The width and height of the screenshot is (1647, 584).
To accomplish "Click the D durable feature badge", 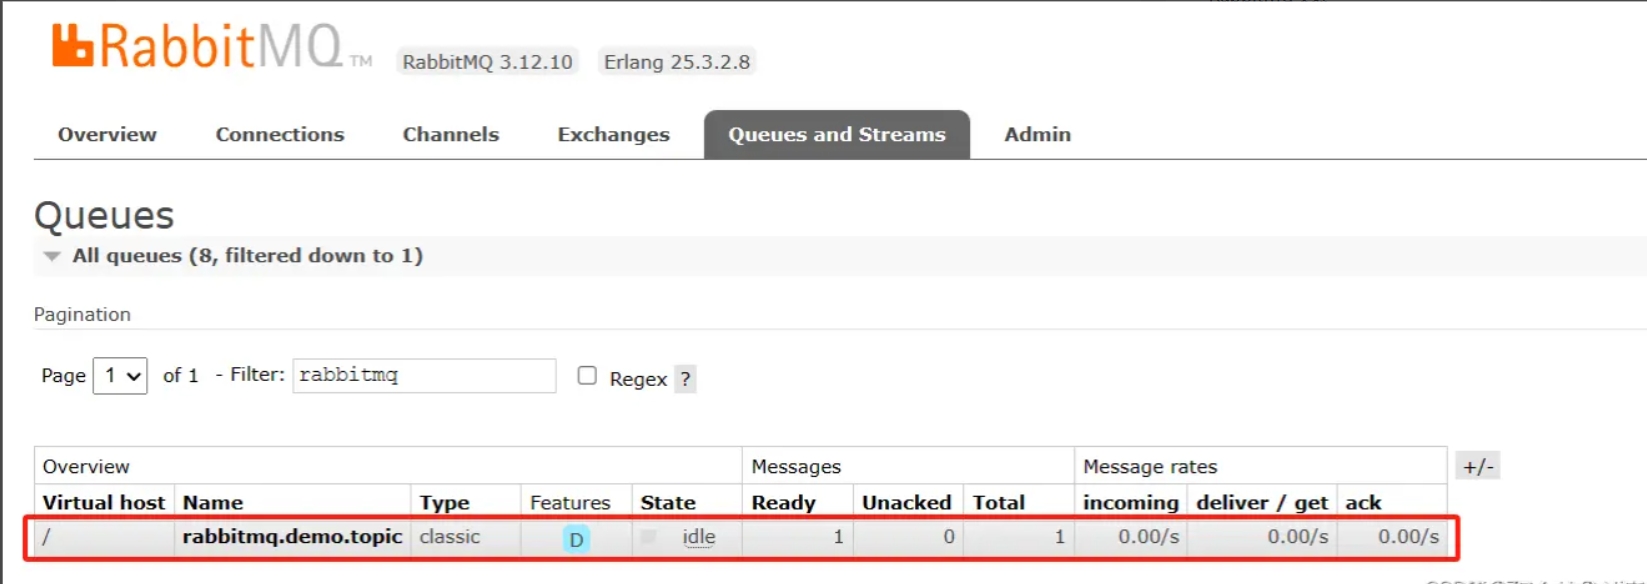I will 576,540.
